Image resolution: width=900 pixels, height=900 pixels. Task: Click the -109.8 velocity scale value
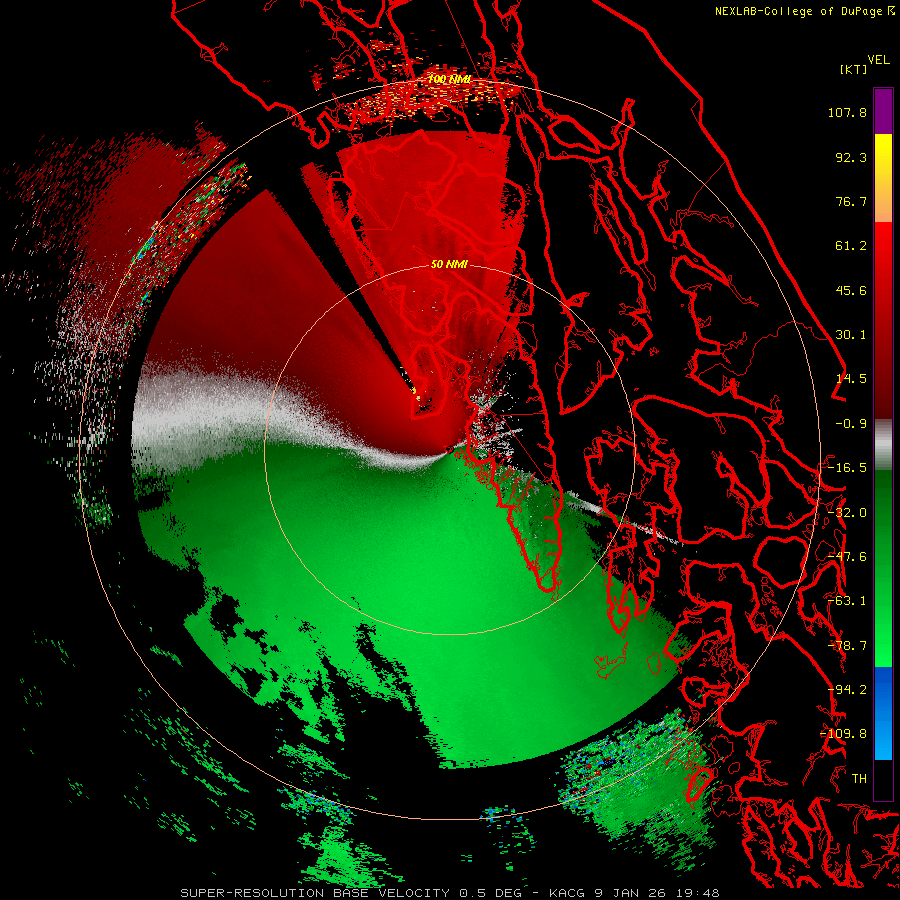[843, 734]
